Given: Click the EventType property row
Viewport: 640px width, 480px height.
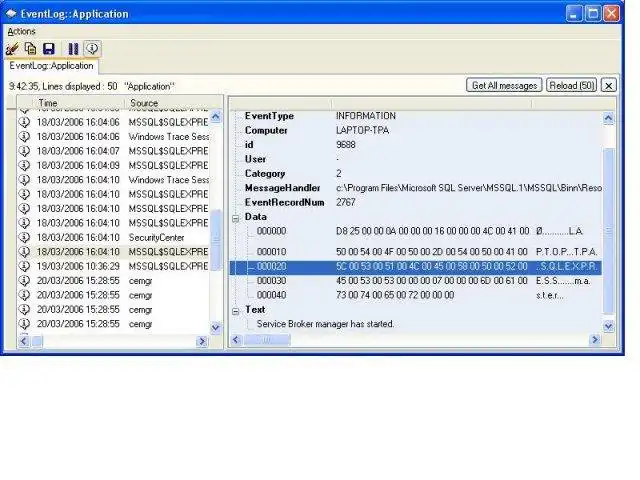Looking at the screenshot, I should (416, 116).
